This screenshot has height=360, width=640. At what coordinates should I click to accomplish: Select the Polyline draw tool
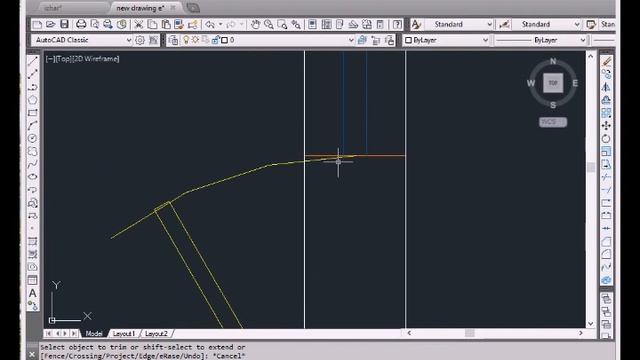[x=33, y=87]
